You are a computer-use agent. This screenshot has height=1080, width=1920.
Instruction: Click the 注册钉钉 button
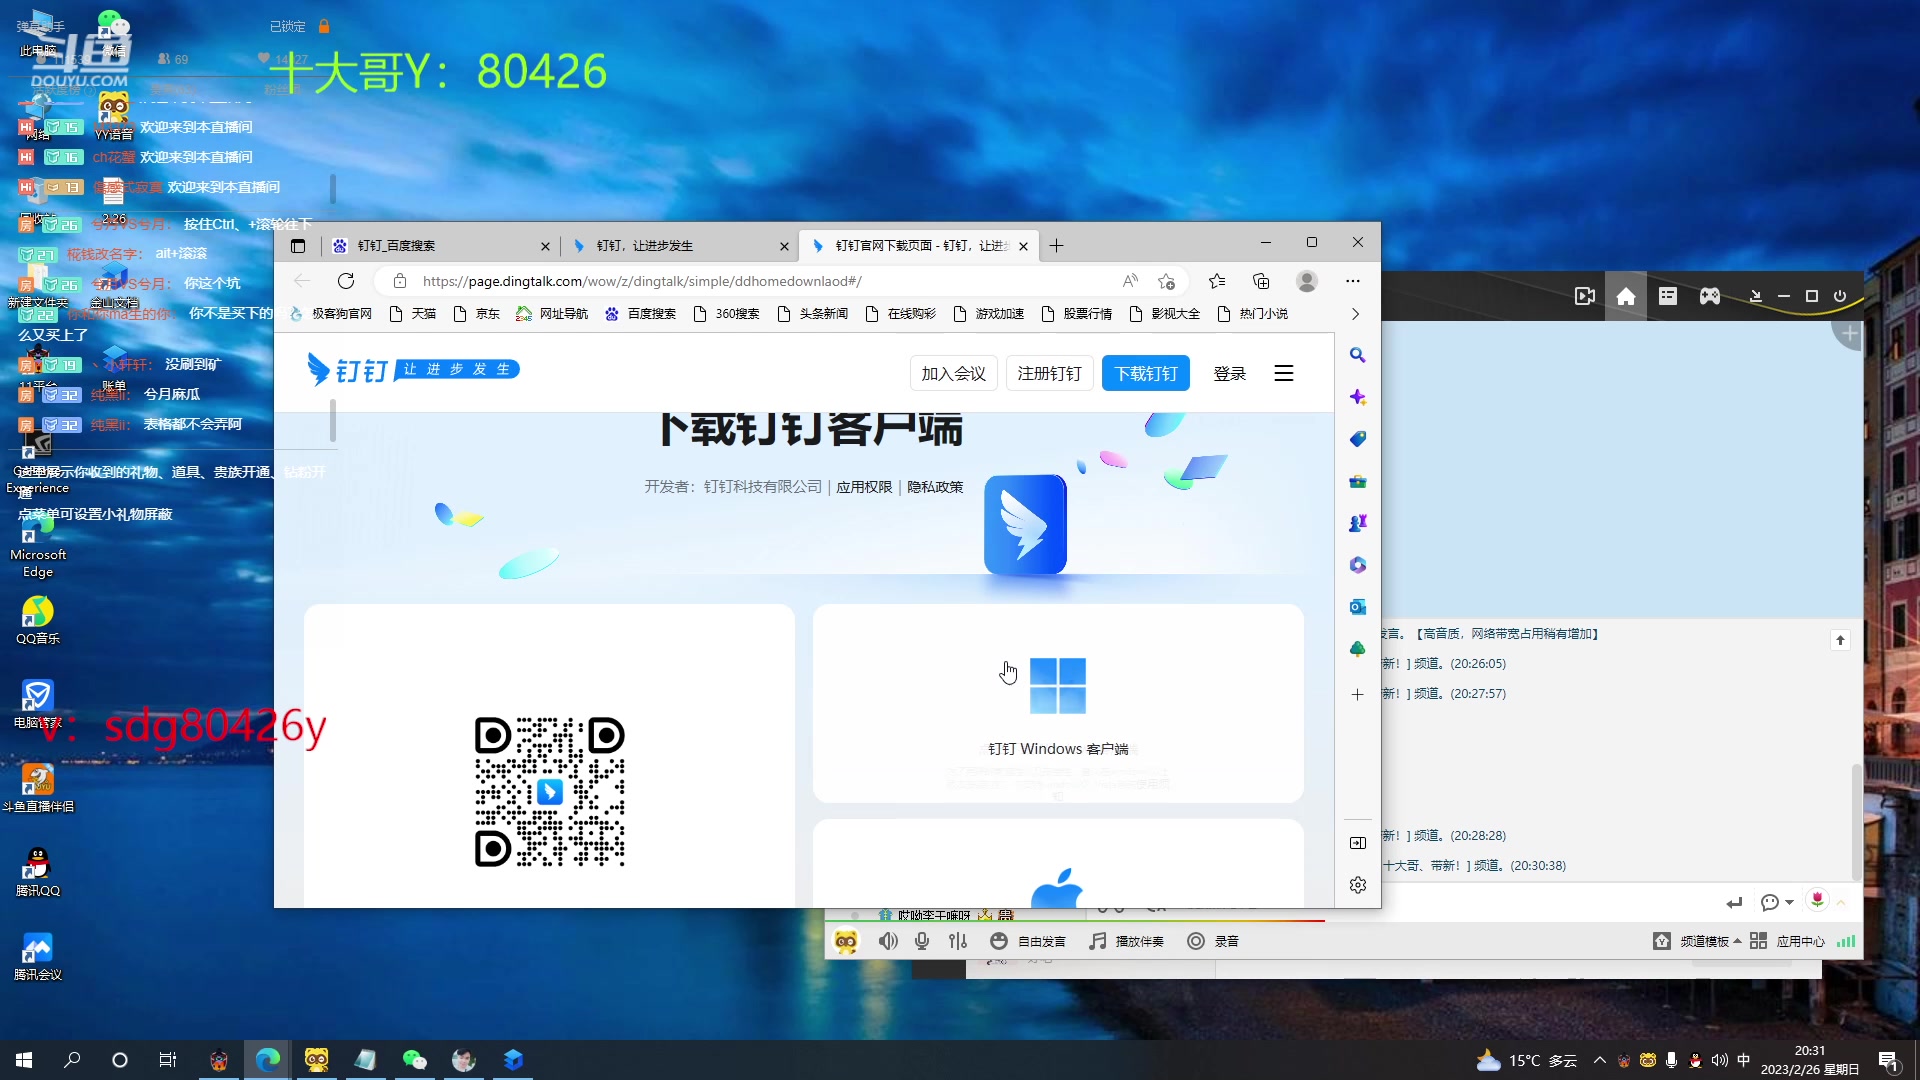coord(1049,373)
